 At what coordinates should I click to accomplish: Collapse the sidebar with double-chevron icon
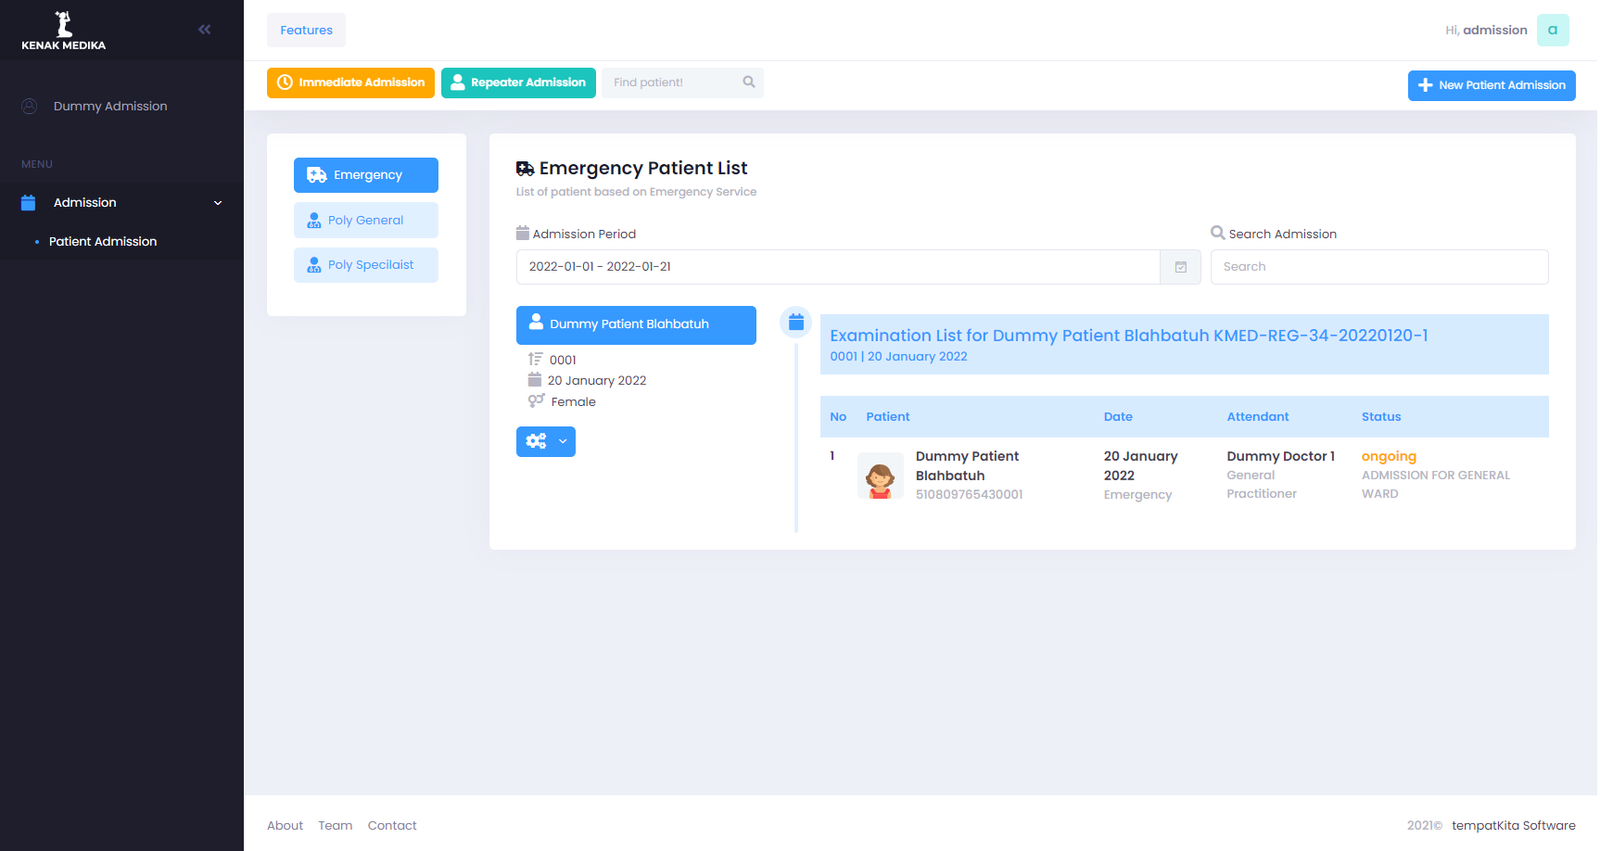coord(204,30)
